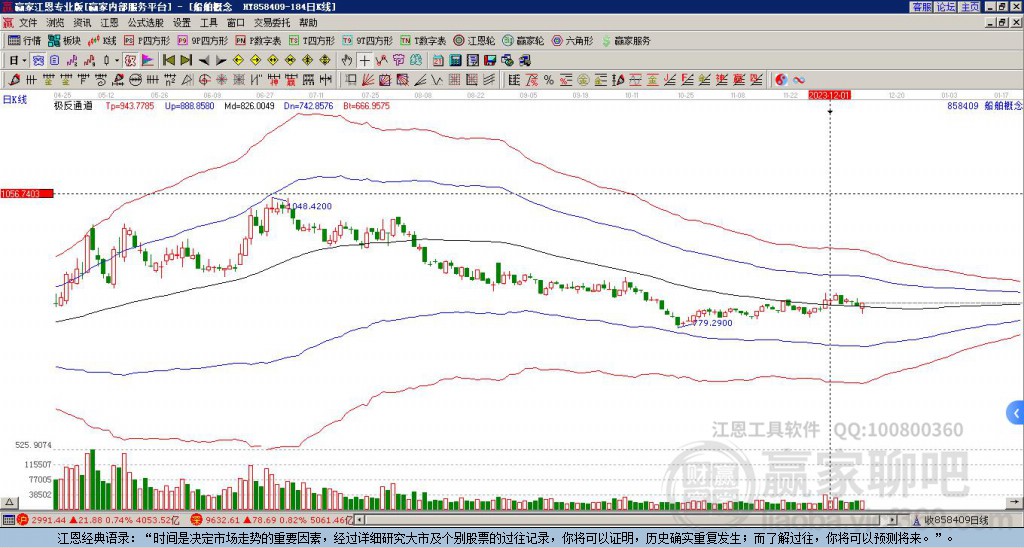Screen dimensions: 1024x548
Task: Open the 赢家轮 wheel tool
Action: click(523, 40)
